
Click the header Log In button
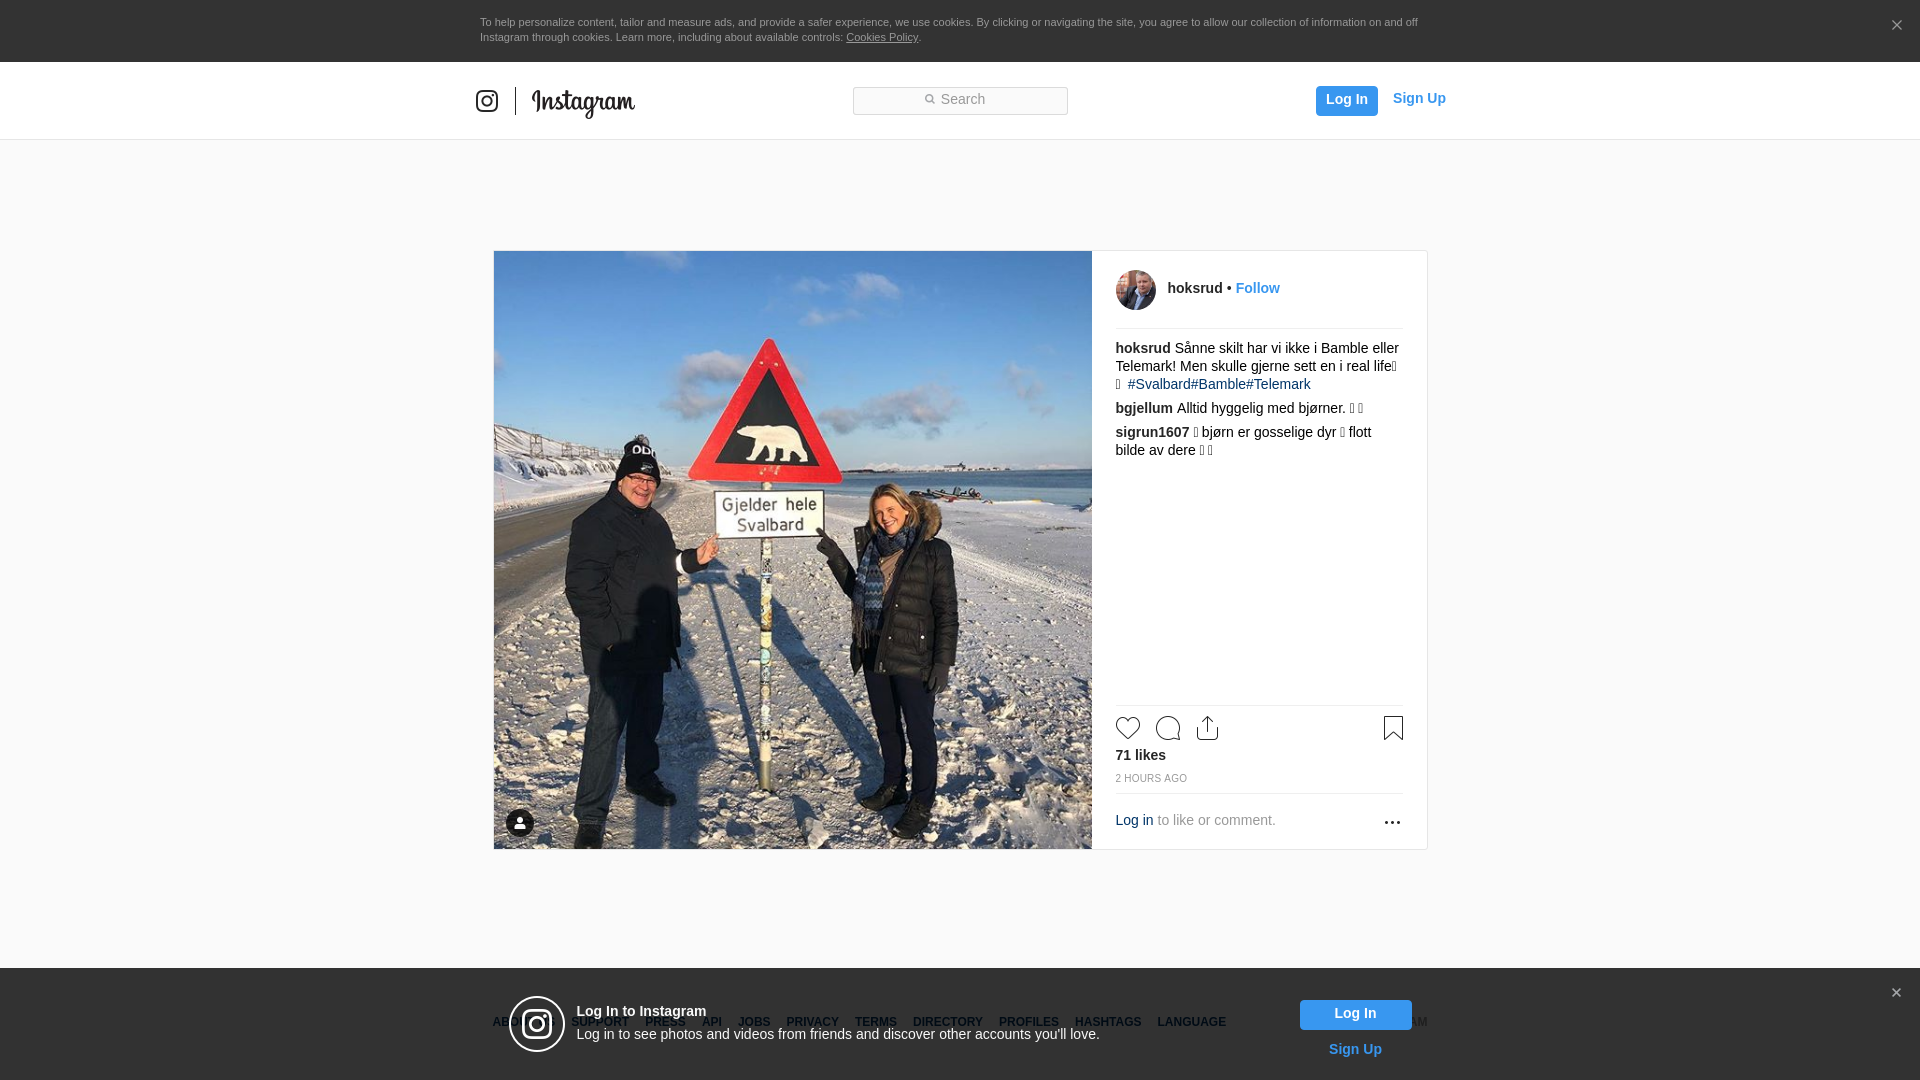[1346, 100]
